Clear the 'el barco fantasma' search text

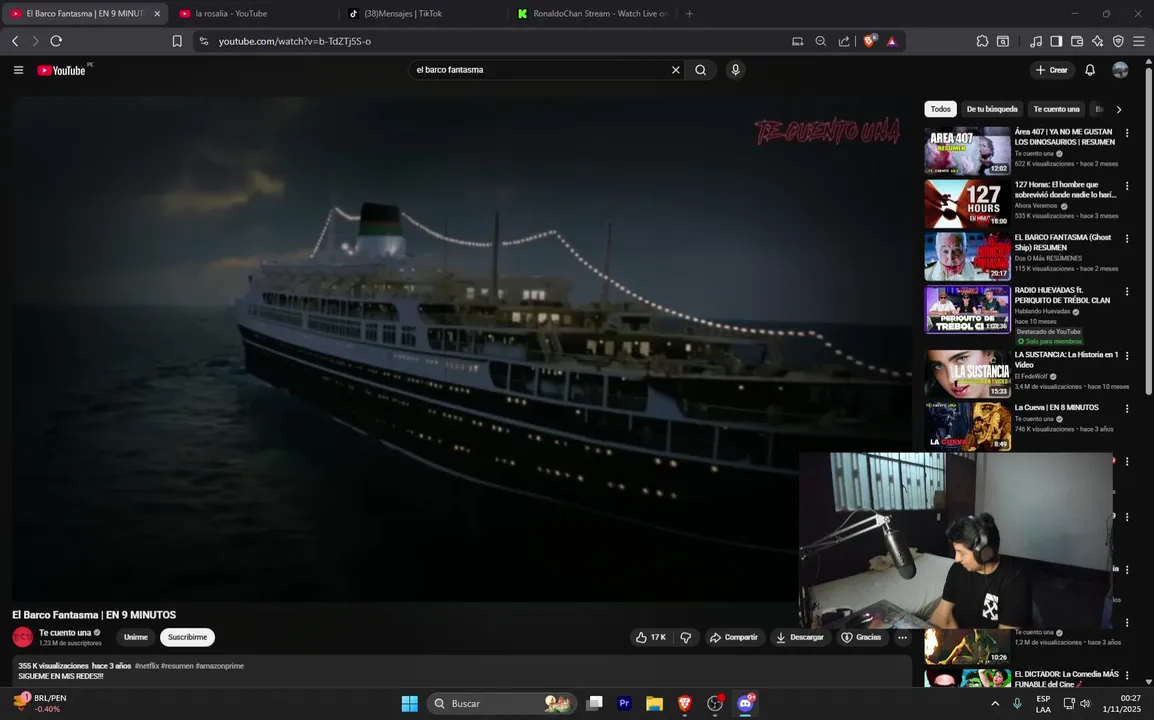(x=676, y=70)
